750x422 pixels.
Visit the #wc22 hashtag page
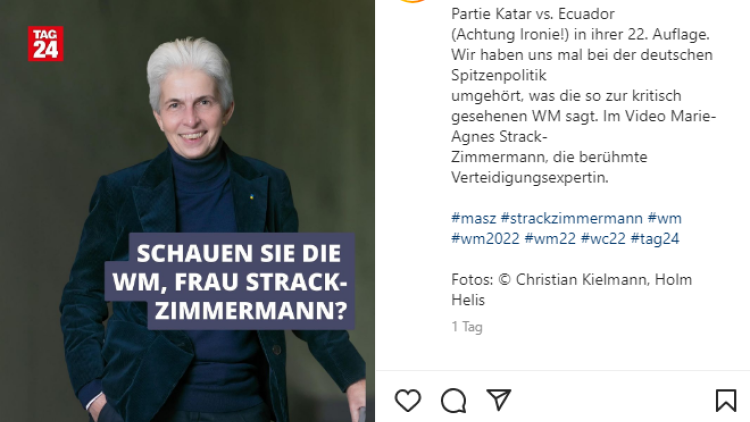[603, 238]
